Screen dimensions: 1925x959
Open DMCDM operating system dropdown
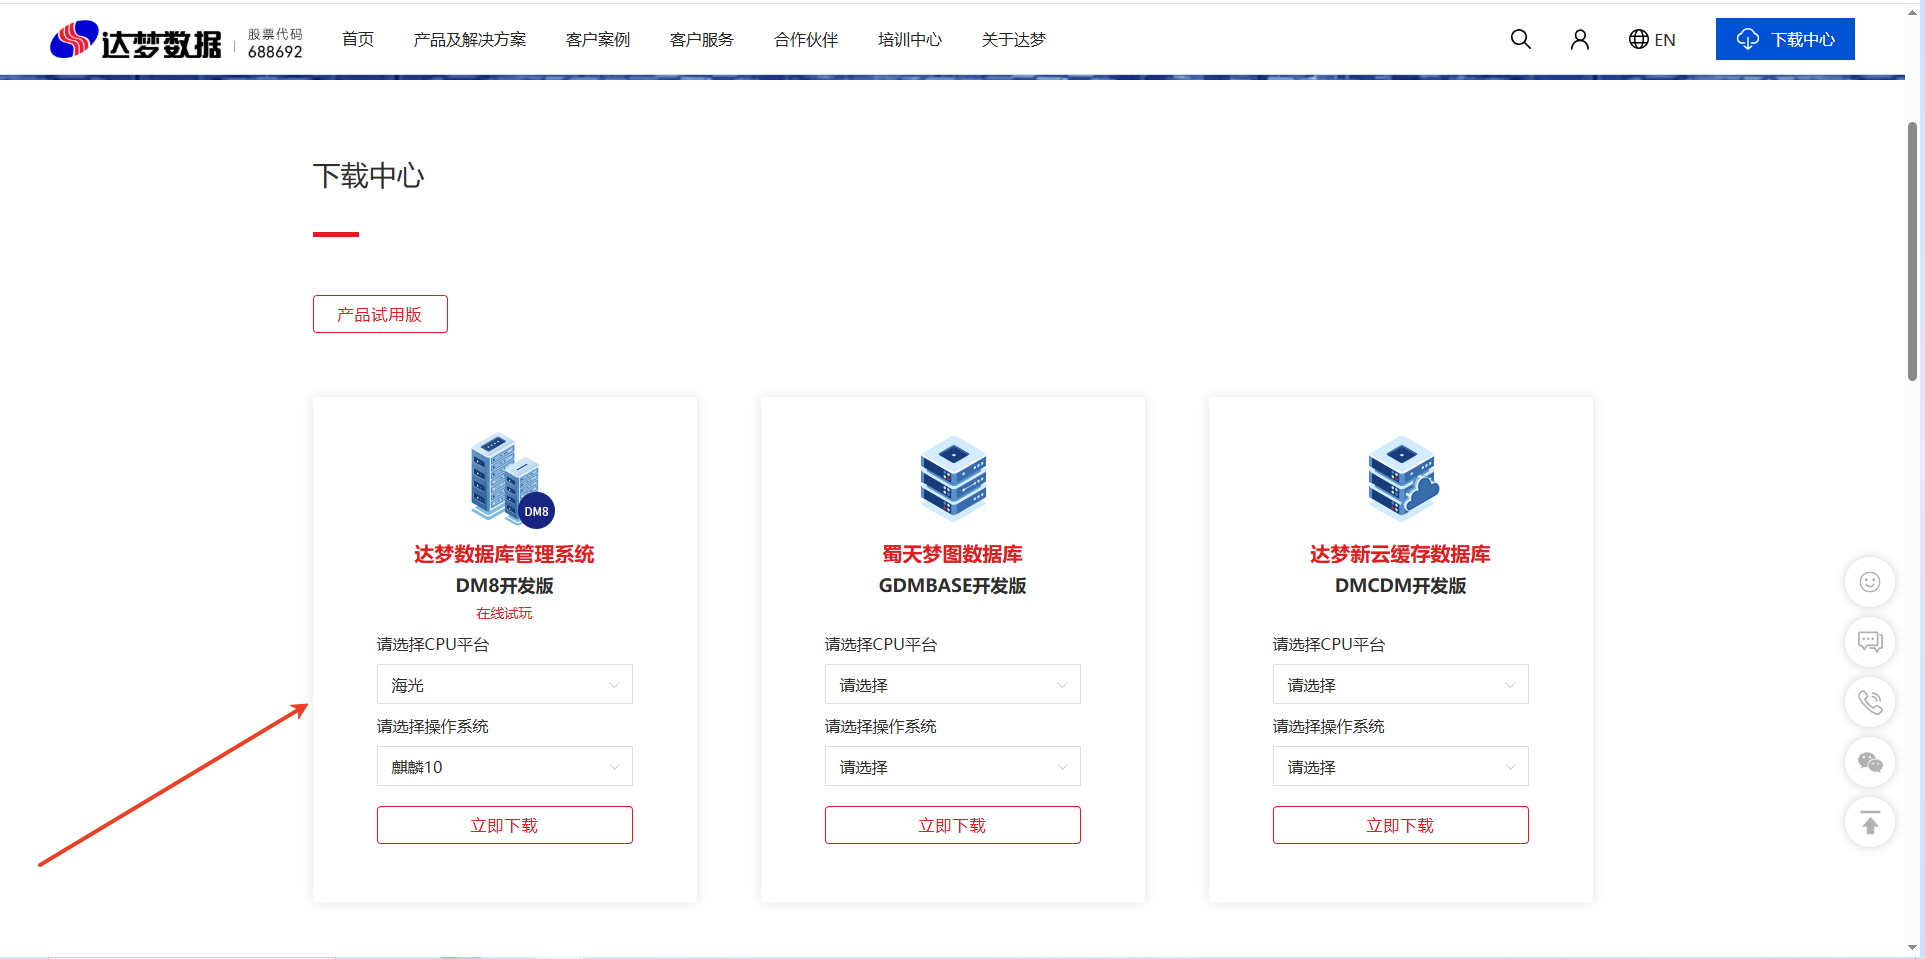pos(1400,767)
